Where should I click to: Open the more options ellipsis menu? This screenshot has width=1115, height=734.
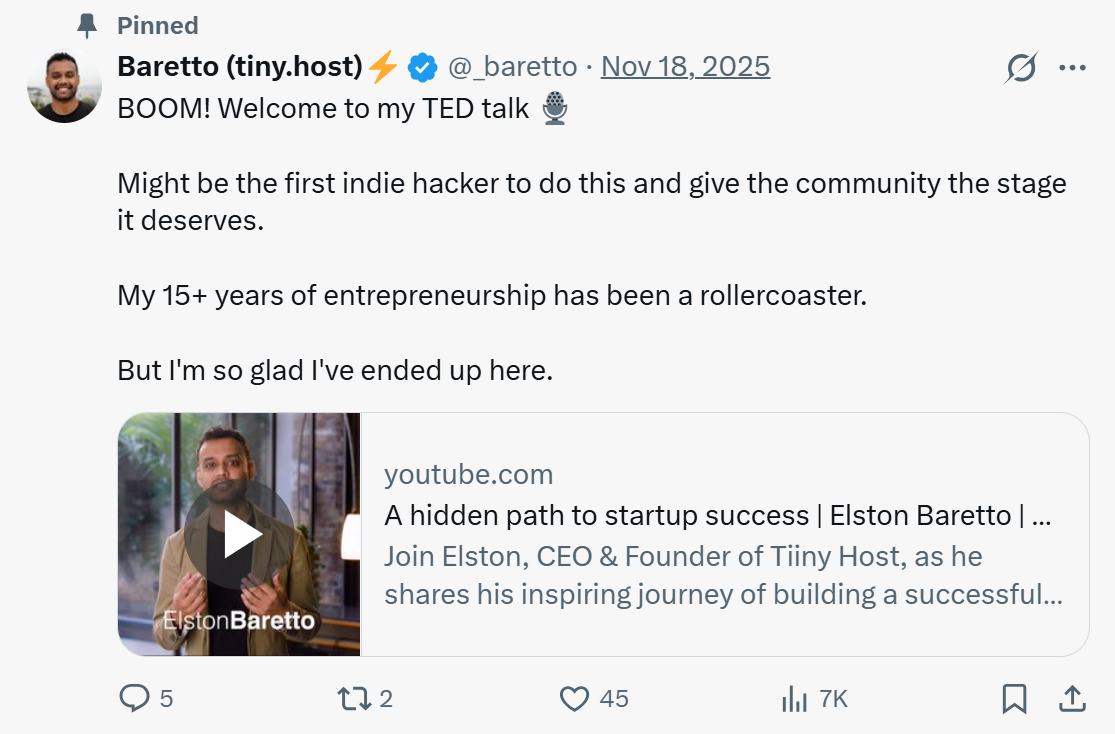click(1073, 67)
